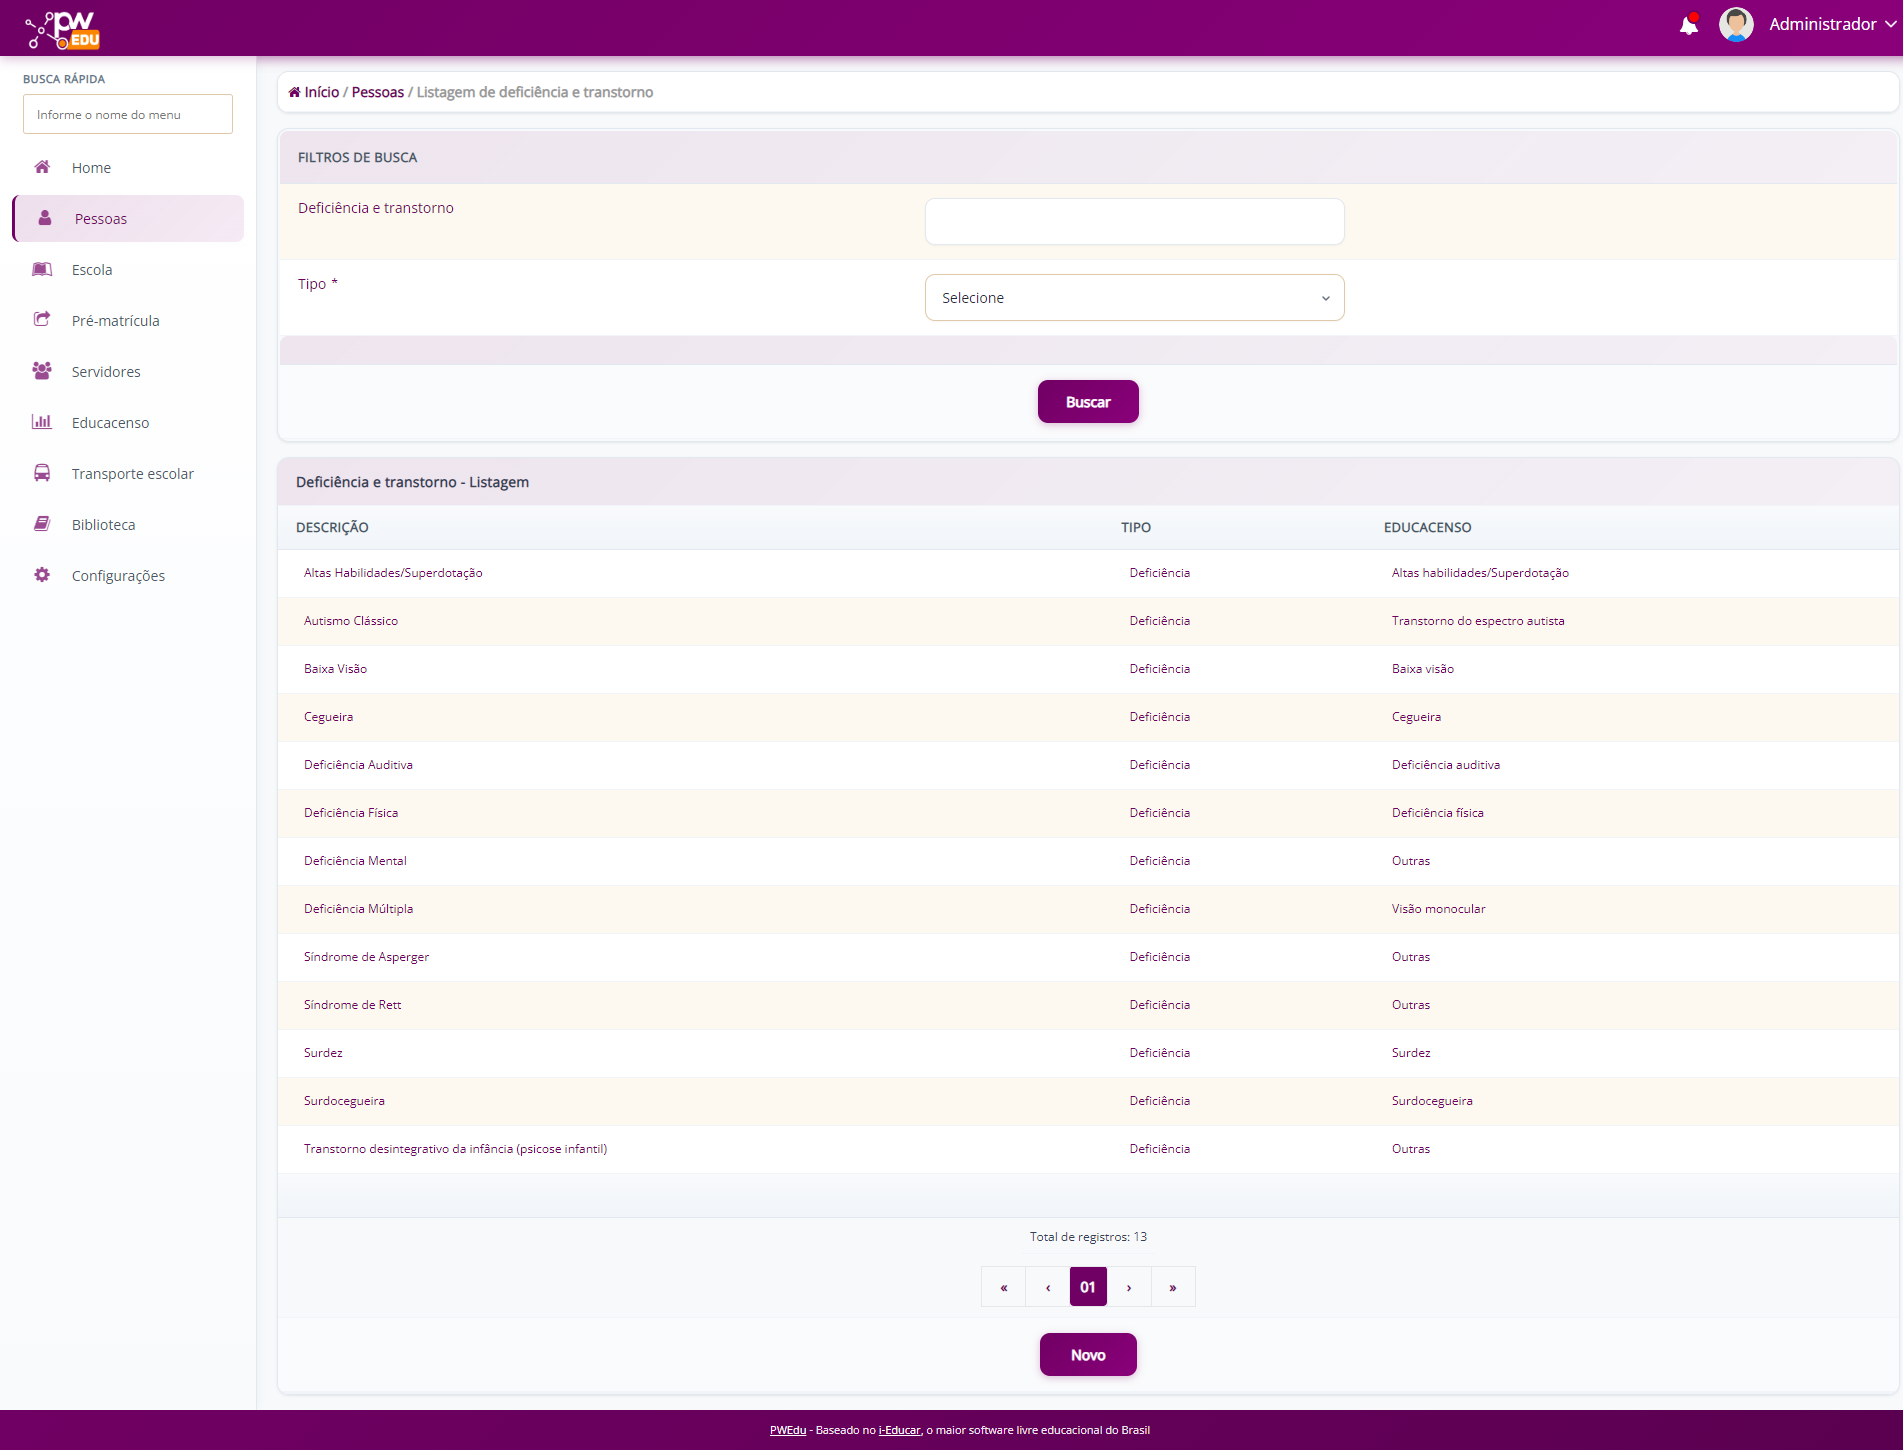The width and height of the screenshot is (1903, 1450).
Task: Click the PW EDU logo
Action: (64, 29)
